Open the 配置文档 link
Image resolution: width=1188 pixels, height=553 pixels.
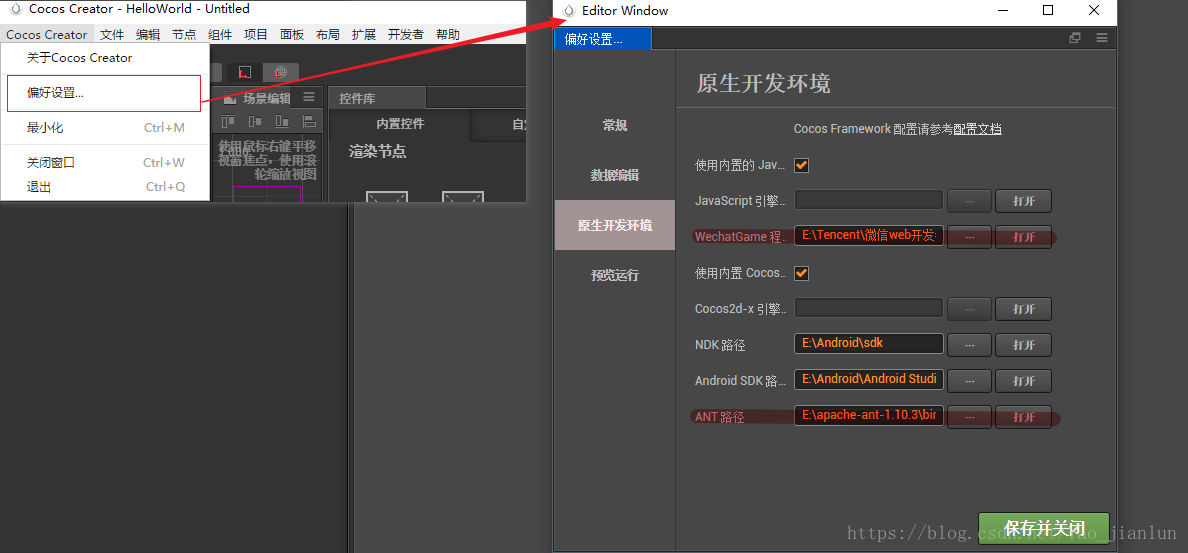pos(977,129)
